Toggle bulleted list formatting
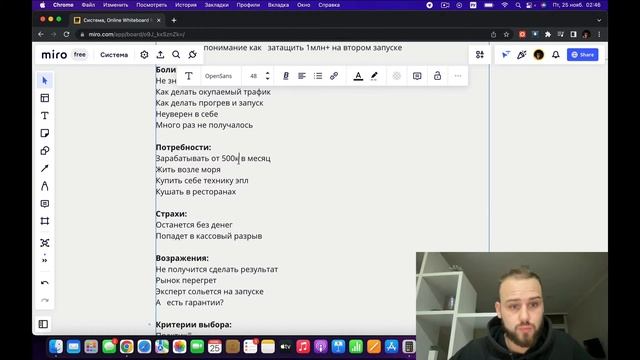This screenshot has height=360, width=640. point(318,76)
